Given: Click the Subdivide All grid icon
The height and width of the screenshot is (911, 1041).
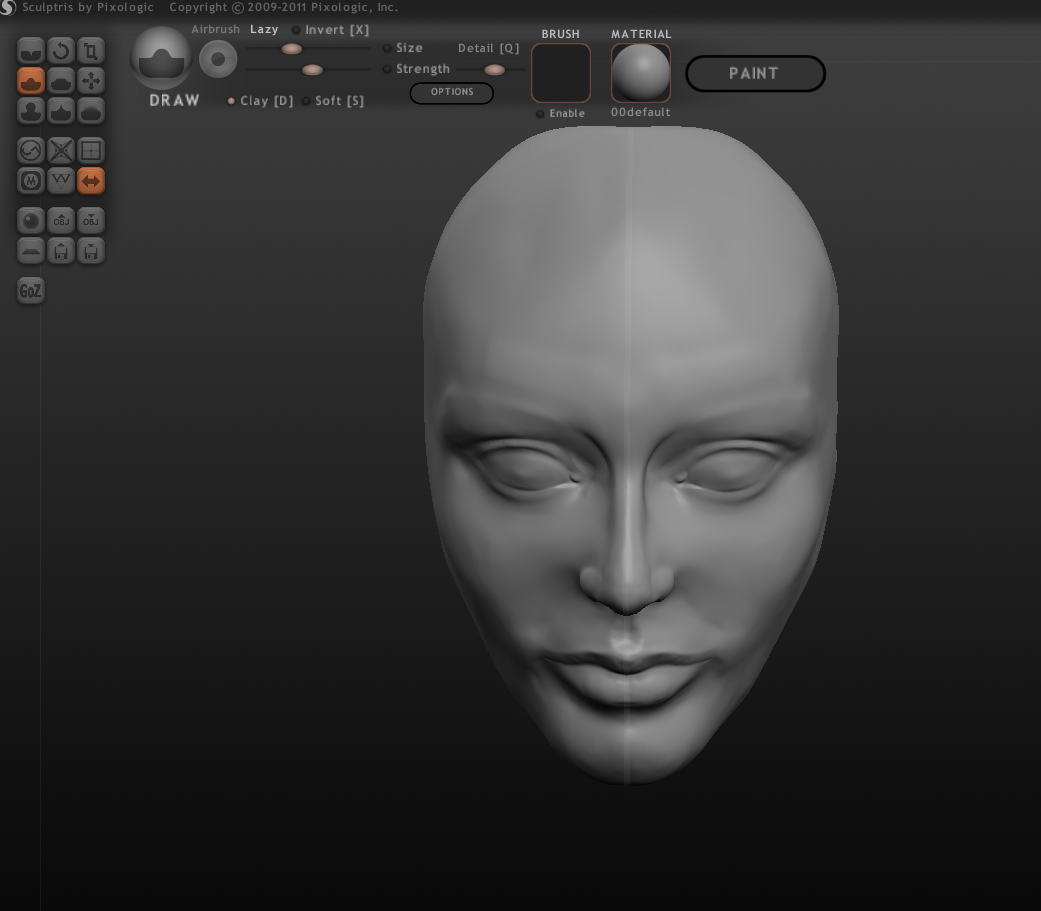Looking at the screenshot, I should tap(91, 151).
